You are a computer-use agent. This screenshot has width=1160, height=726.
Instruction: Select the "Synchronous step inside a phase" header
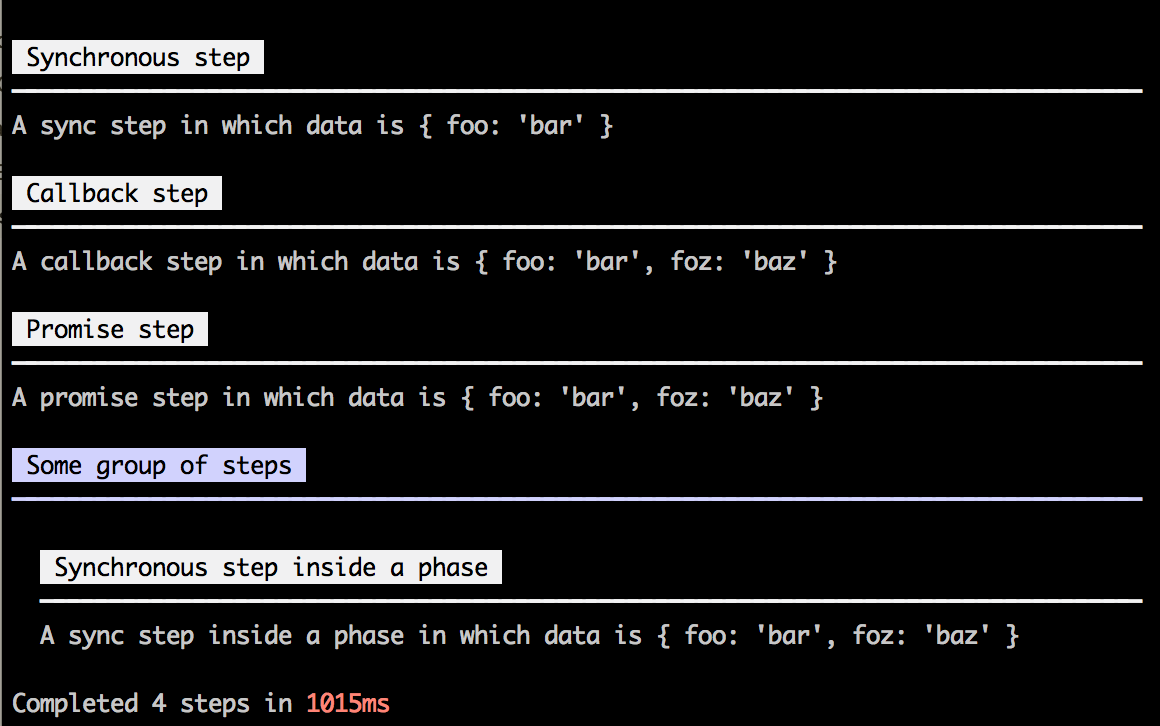coord(271,568)
